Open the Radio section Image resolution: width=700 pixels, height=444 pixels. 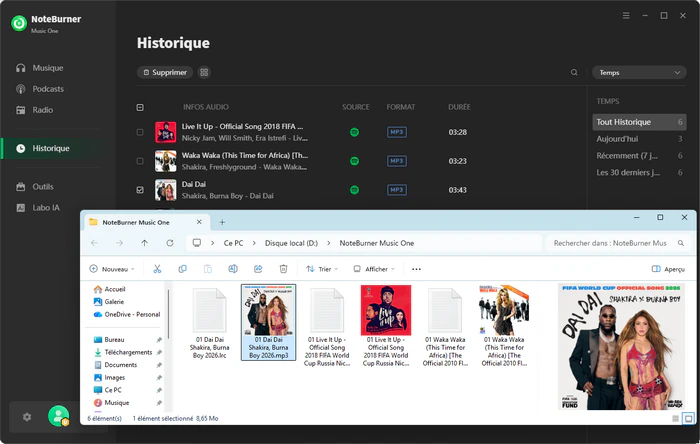[x=35, y=110]
